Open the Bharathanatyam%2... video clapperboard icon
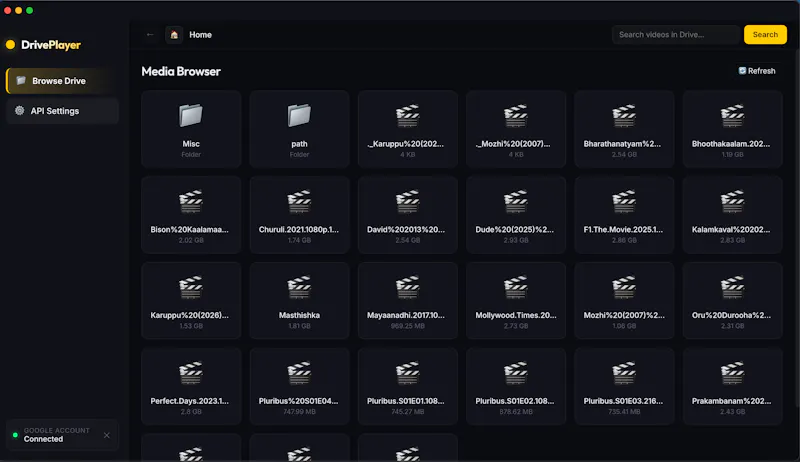Screen dimensions: 800x462 point(624,116)
